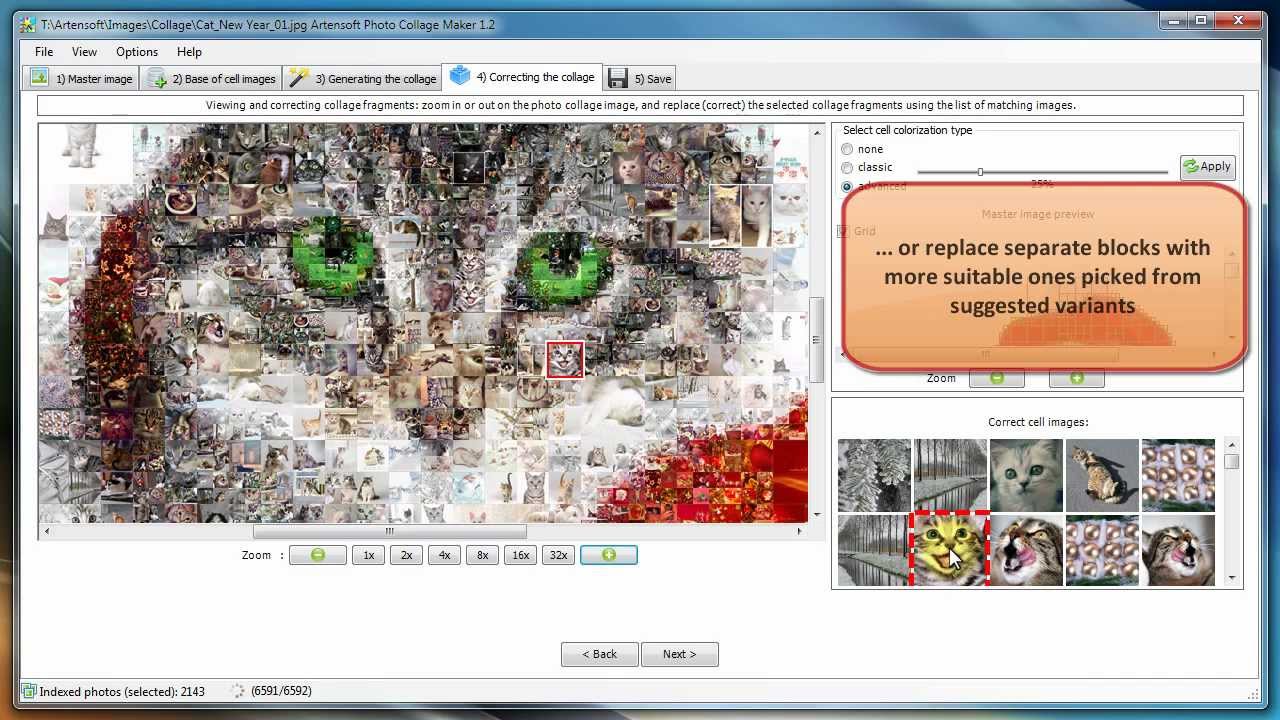Click the Indexed photos status icon
Viewport: 1280px width, 720px height.
[28, 691]
